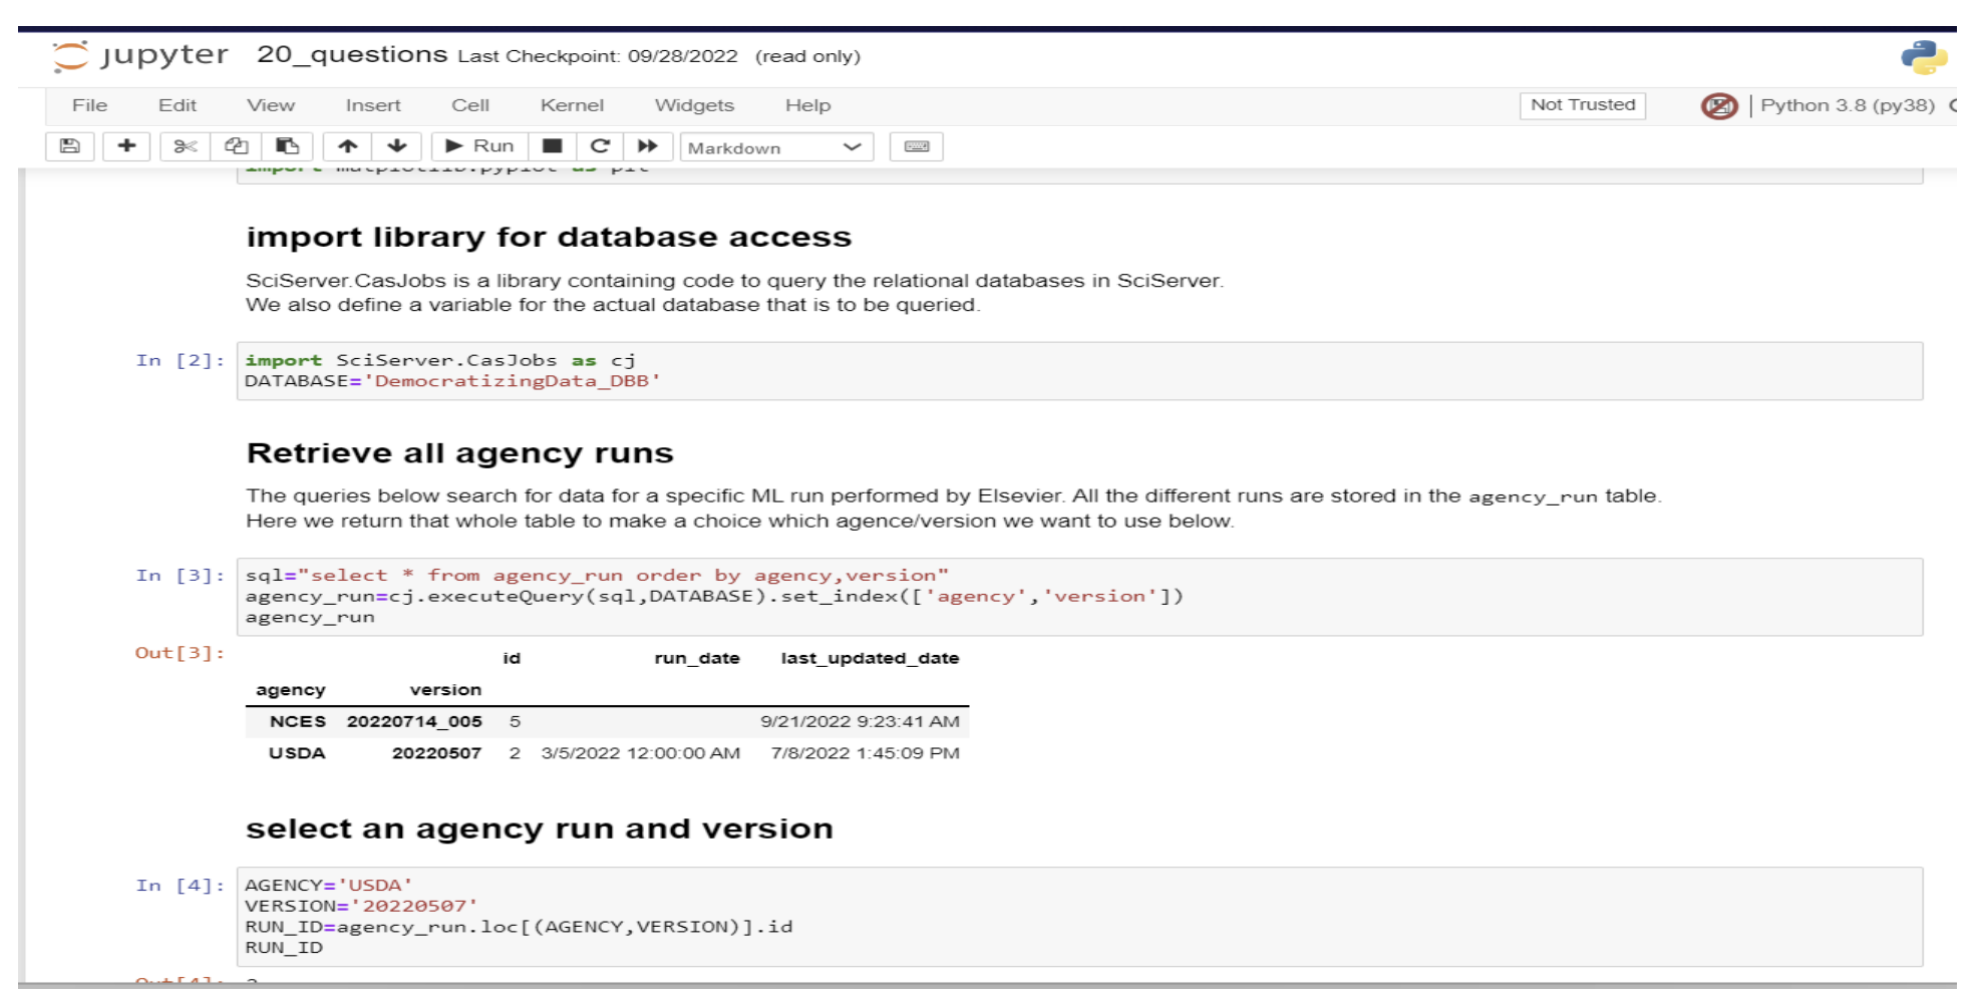
Task: Open the Kernel menu
Action: click(572, 105)
